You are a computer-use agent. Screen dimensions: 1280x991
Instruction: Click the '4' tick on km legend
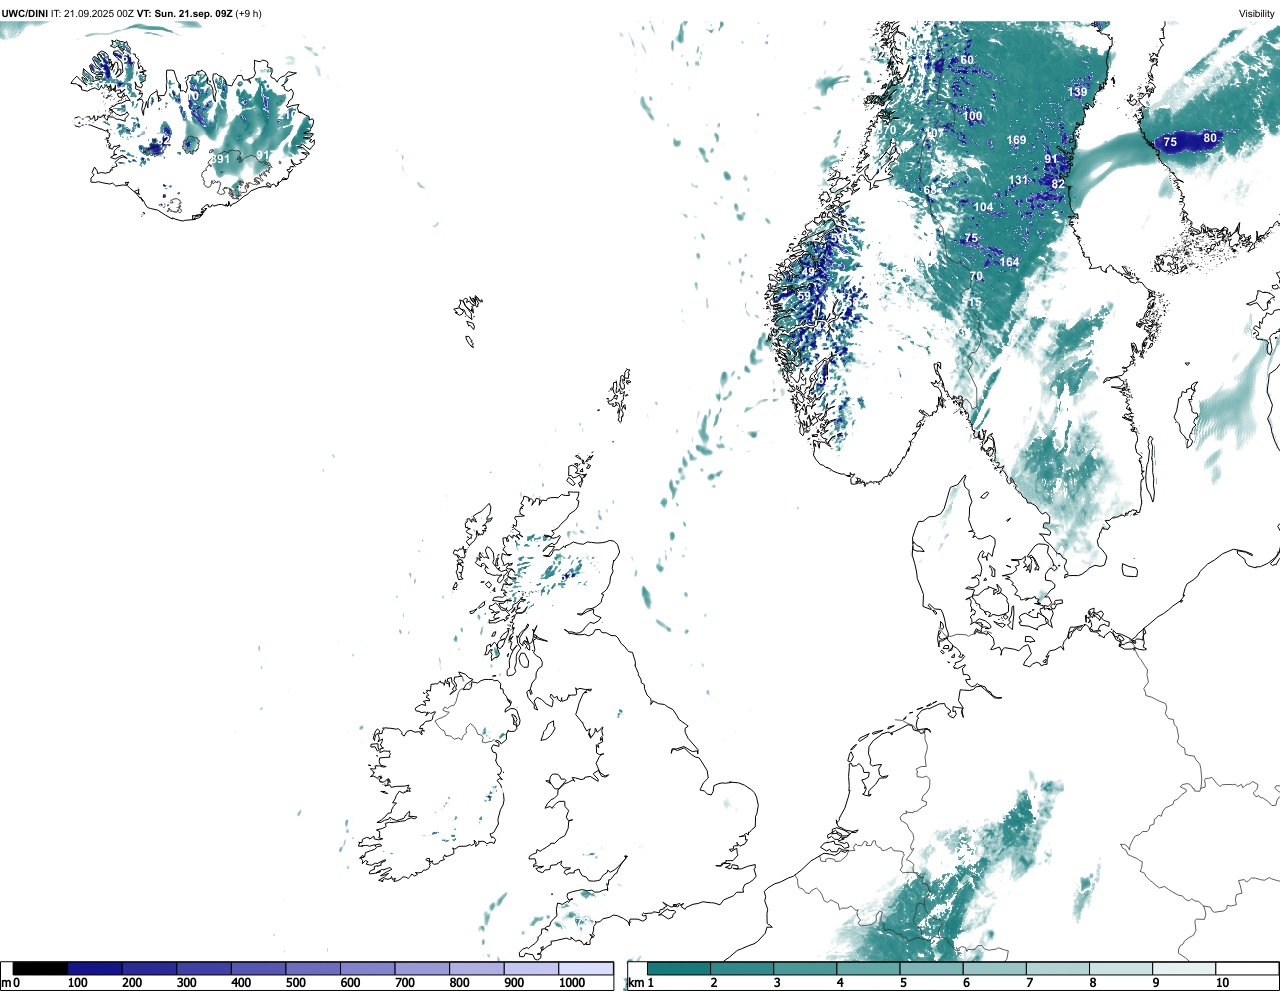click(x=840, y=983)
